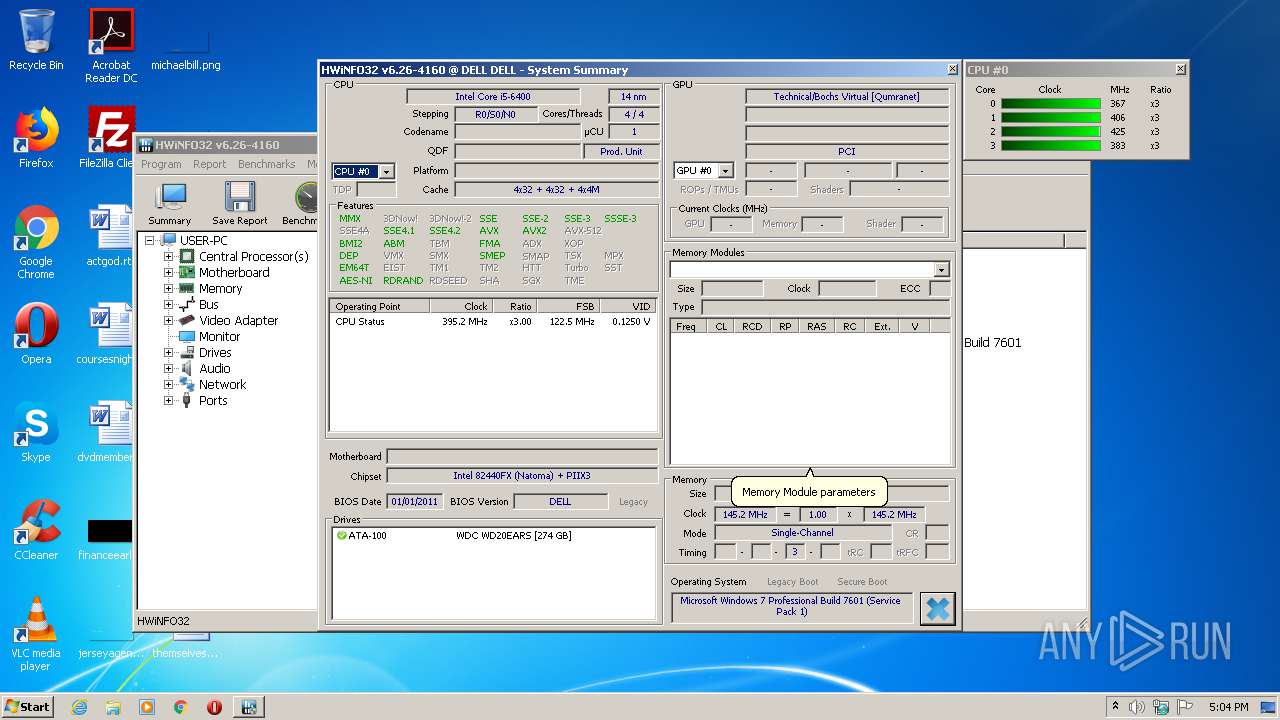The image size is (1280, 720).
Task: Click the clock showing 5:04 PM
Action: [x=1228, y=707]
